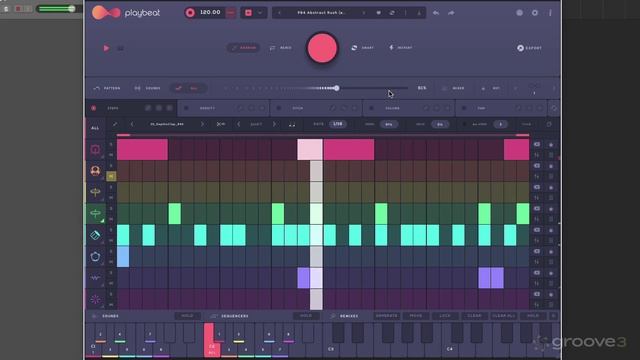Choose the Smart randomization option
Viewport: 640px width, 360px height.
point(362,48)
